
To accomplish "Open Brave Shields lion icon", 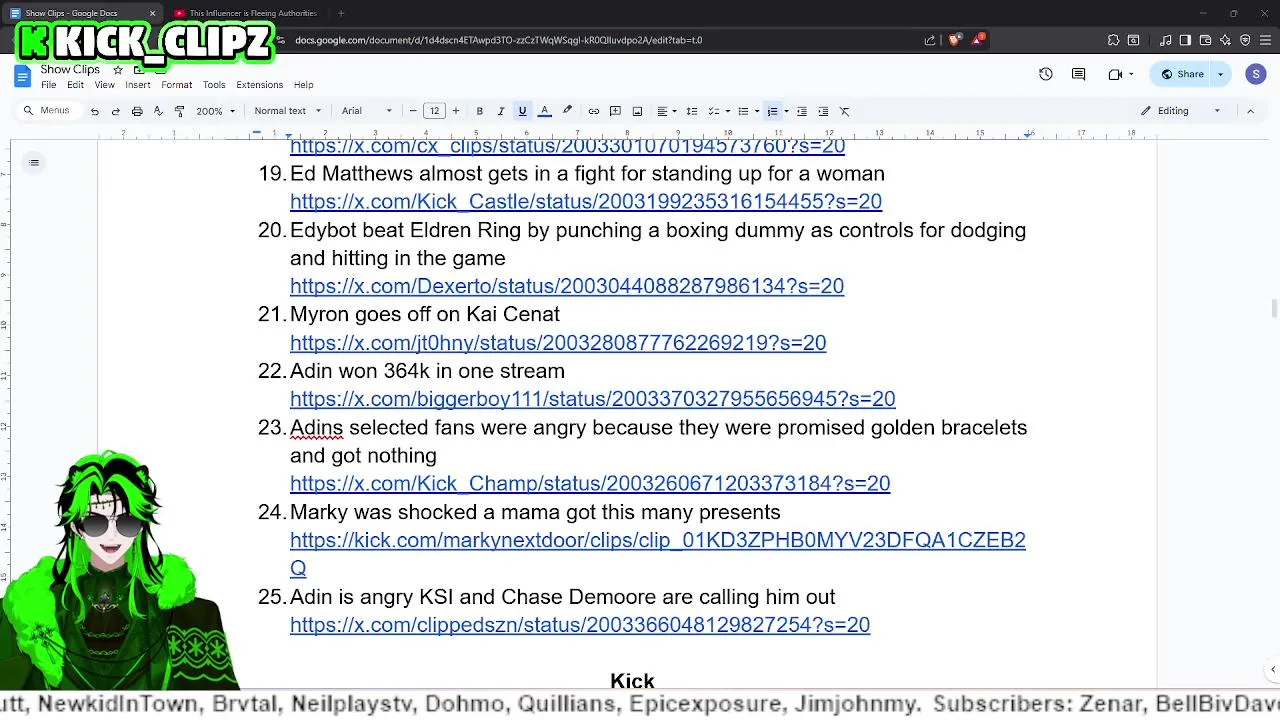I will click(x=953, y=40).
